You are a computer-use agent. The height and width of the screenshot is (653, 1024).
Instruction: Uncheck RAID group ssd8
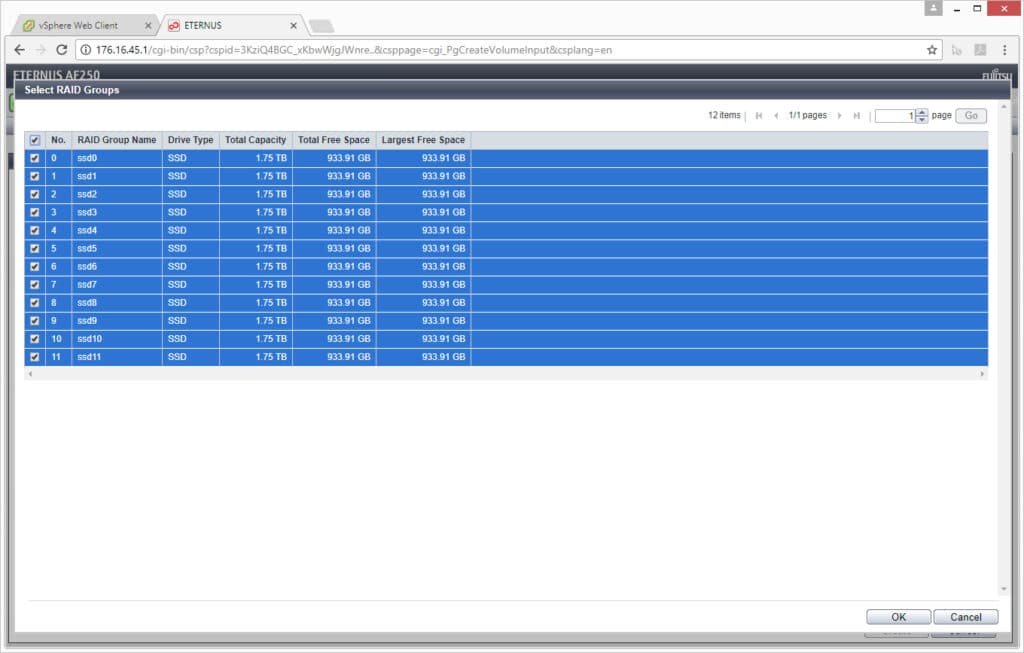click(x=35, y=303)
